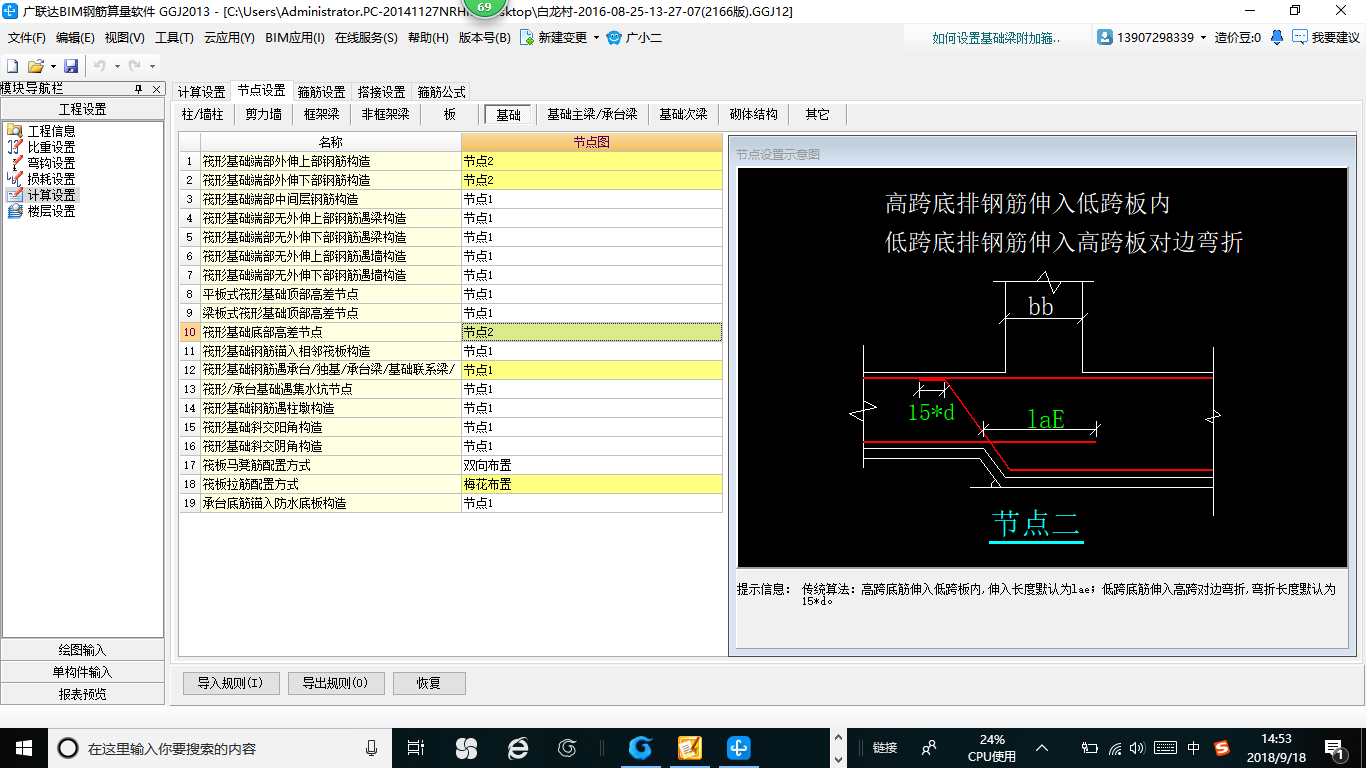The height and width of the screenshot is (768, 1366).
Task: Click 梅花布置 cell for 筏板拉筋配置方式
Action: point(591,484)
